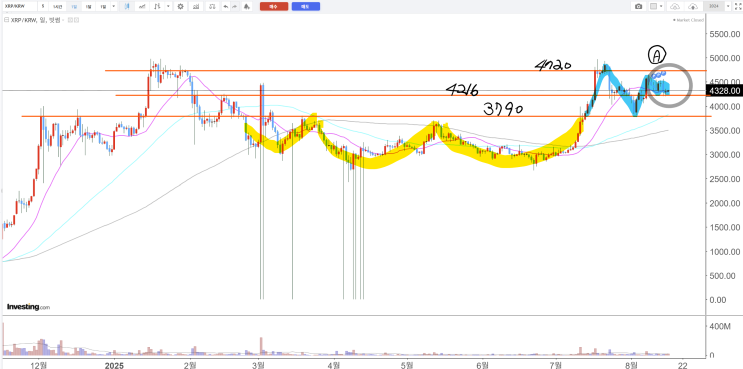Click the XRP/KRW symbol search field
Screen dimensions: 743x369
[19, 6]
